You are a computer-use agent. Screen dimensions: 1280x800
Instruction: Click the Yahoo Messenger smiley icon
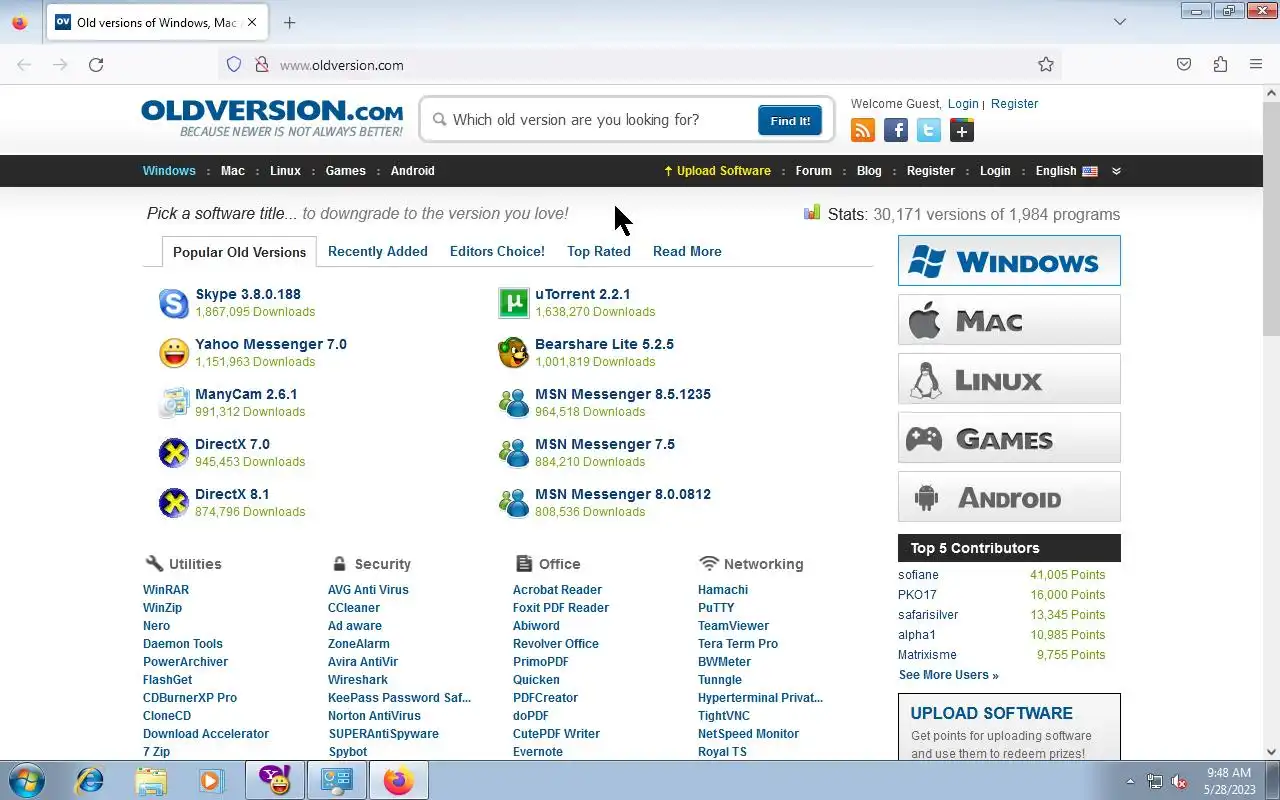coord(174,353)
